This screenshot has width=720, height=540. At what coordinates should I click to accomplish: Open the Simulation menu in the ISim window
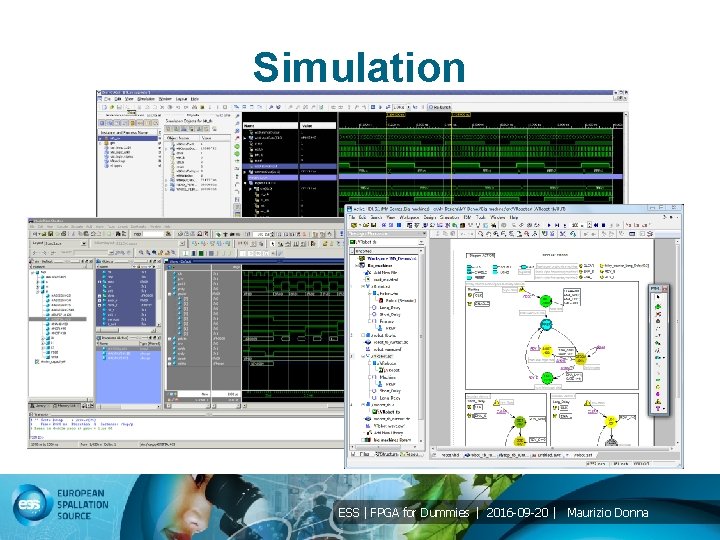click(x=146, y=99)
